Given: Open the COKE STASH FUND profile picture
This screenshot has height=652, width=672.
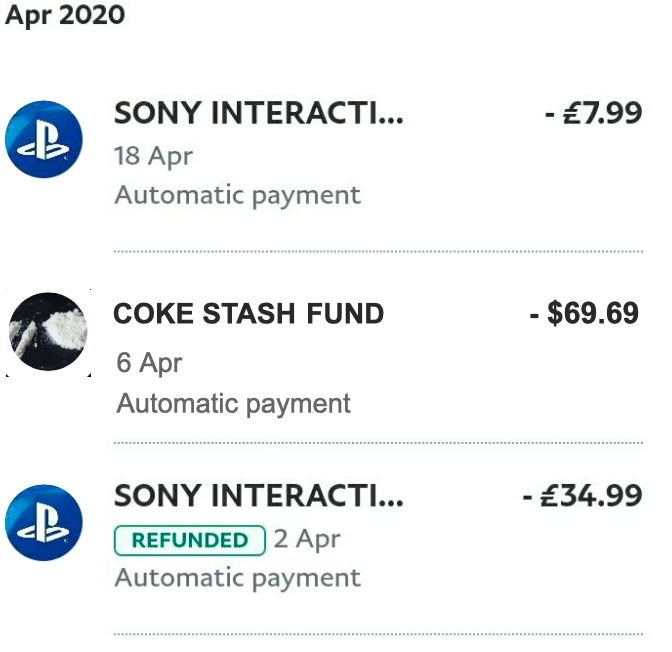Looking at the screenshot, I should pyautogui.click(x=48, y=333).
